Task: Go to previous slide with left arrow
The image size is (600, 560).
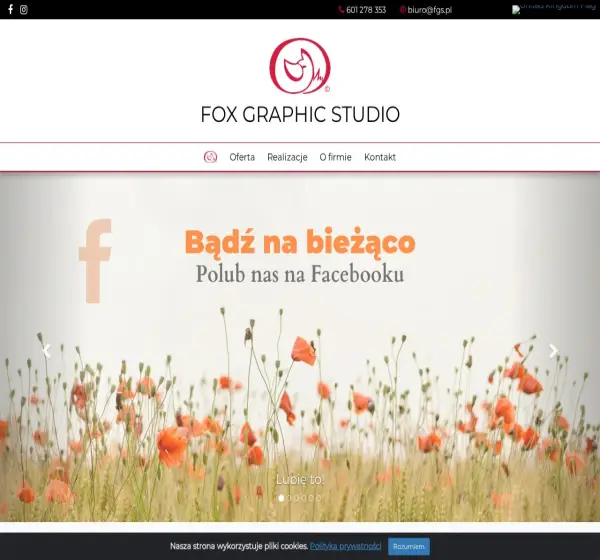Action: (x=46, y=351)
